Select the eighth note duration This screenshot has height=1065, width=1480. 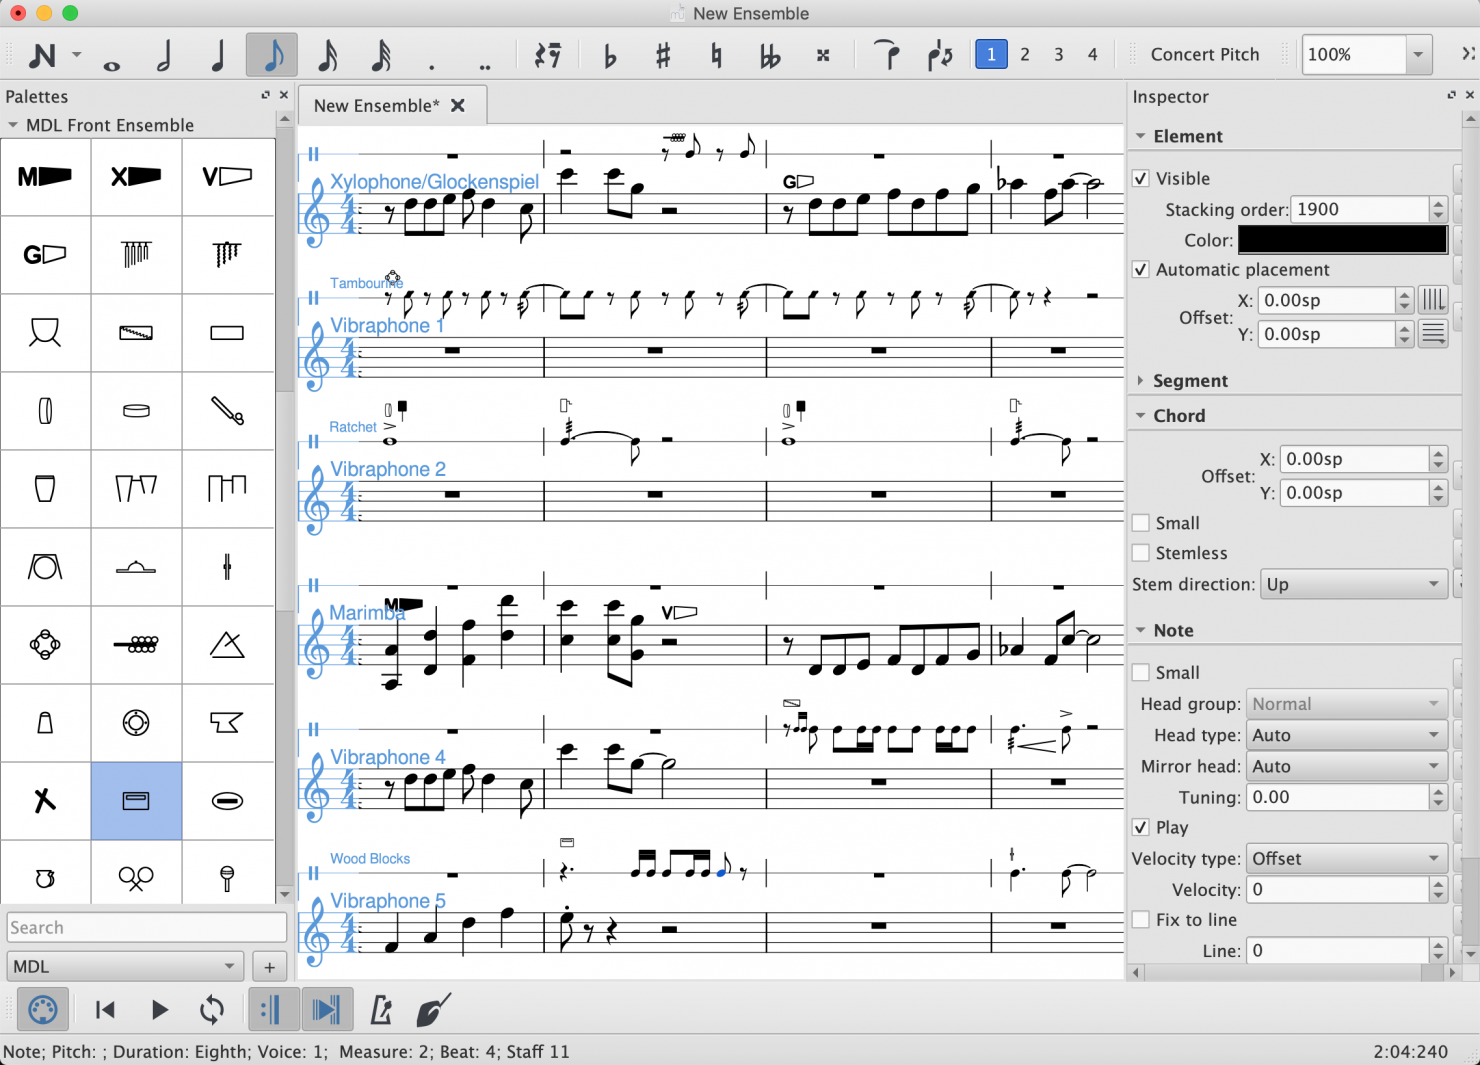click(271, 55)
